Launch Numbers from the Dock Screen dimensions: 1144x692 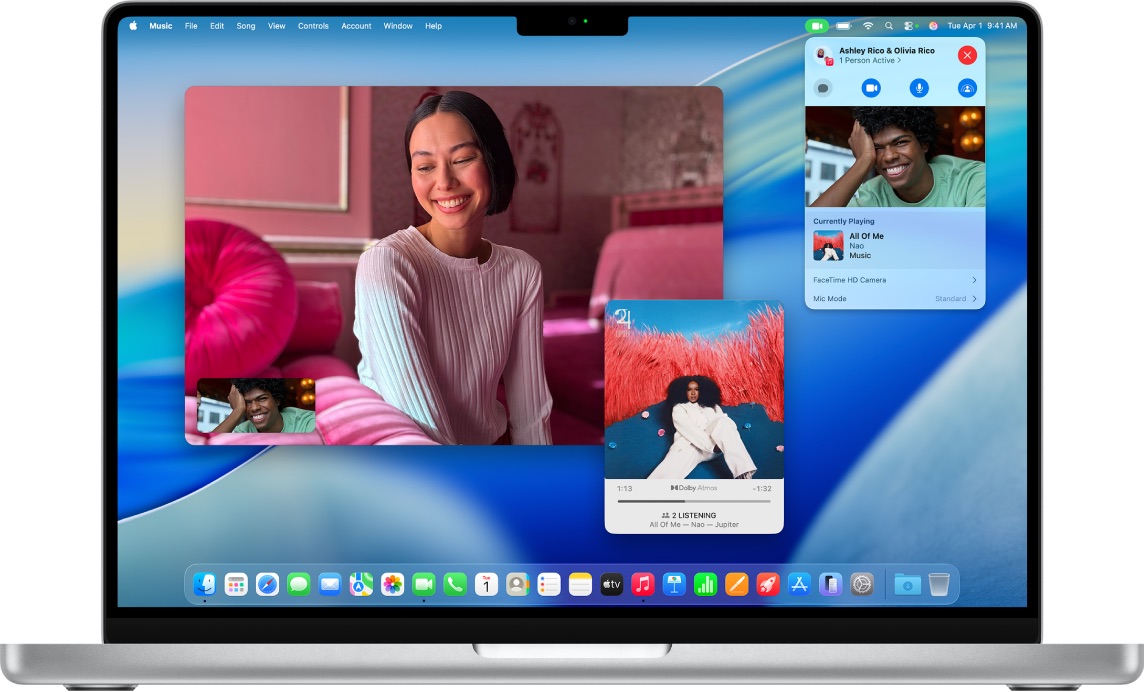tap(706, 584)
